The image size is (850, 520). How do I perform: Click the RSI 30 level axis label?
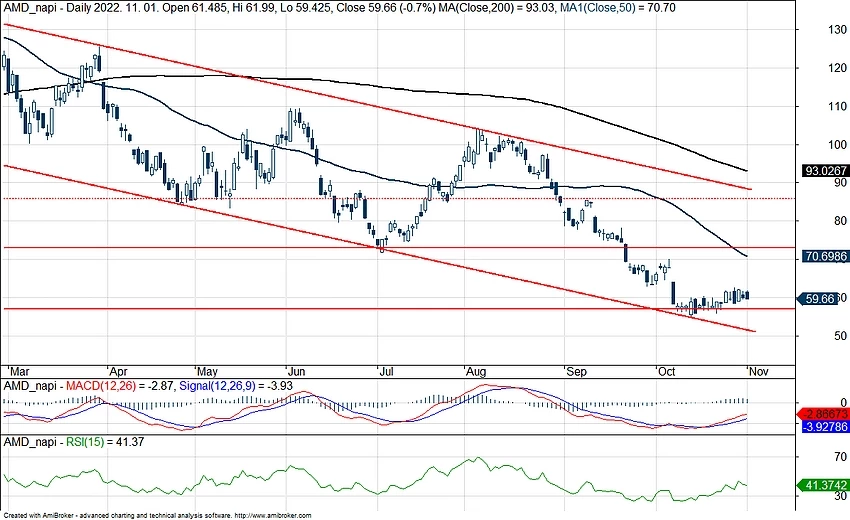(x=840, y=496)
